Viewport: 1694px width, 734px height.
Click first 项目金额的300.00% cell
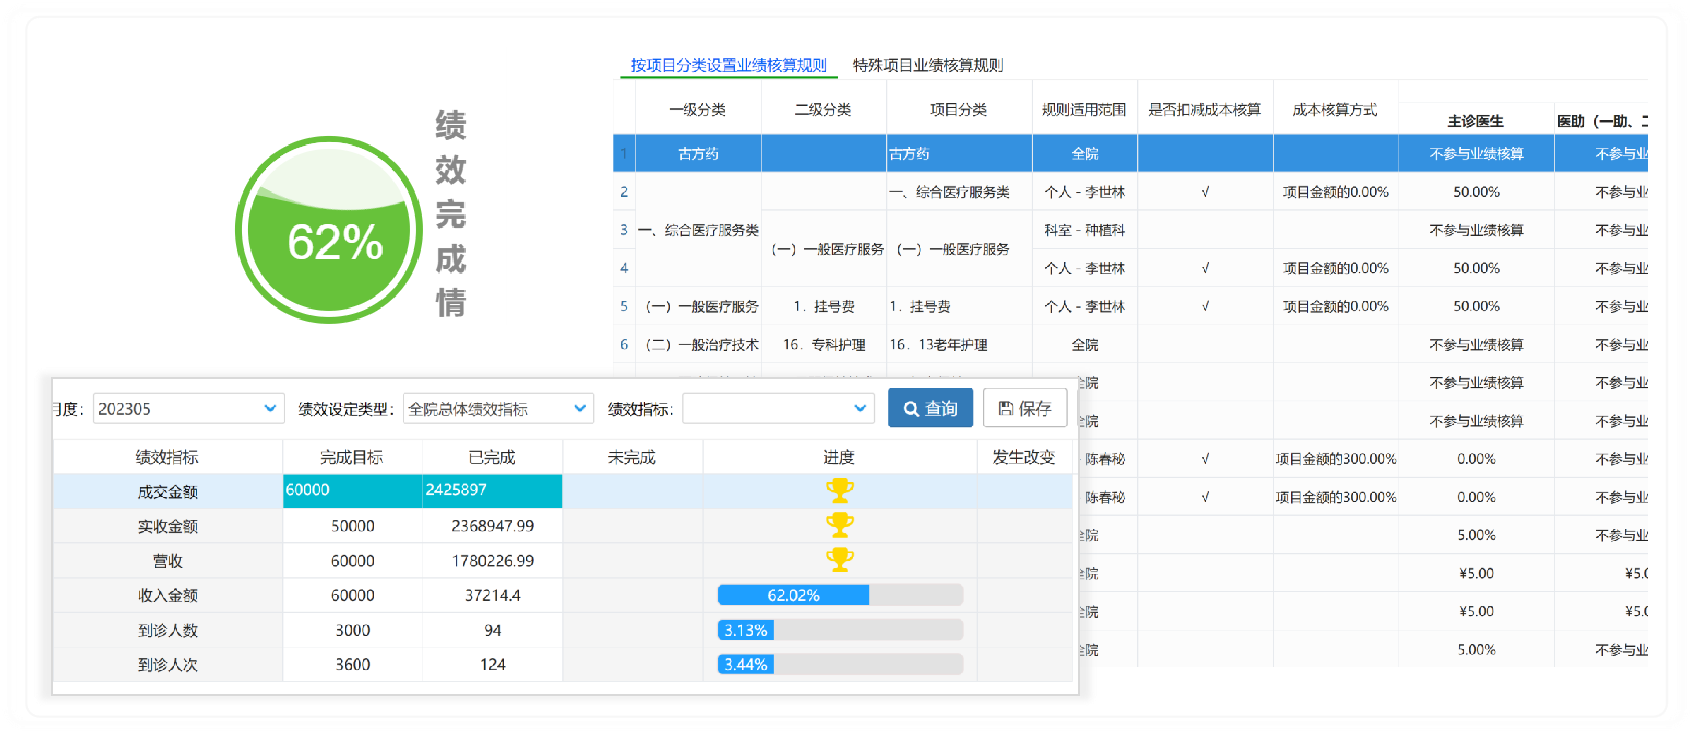1335,459
